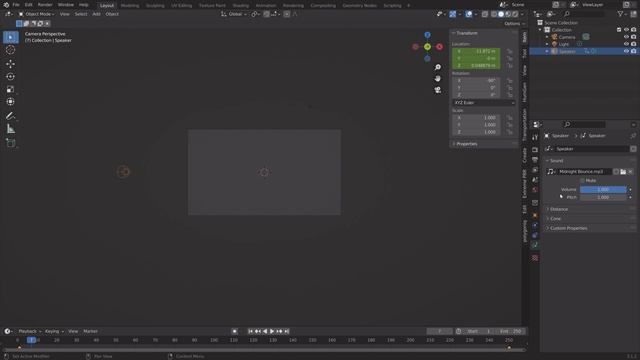Toggle X-ray viewport display
Viewport: 640px width, 360px height.
(x=485, y=14)
